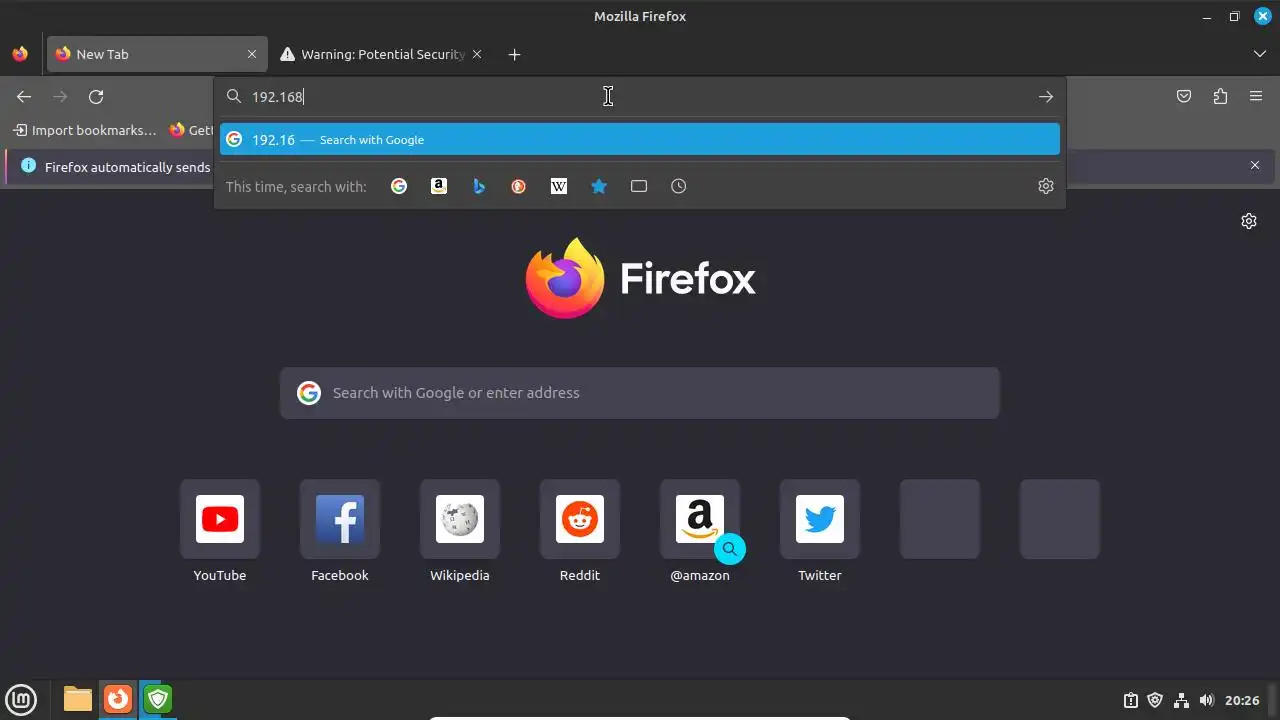This screenshot has height=720, width=1280.
Task: Open the Extensions panel
Action: [1220, 97]
